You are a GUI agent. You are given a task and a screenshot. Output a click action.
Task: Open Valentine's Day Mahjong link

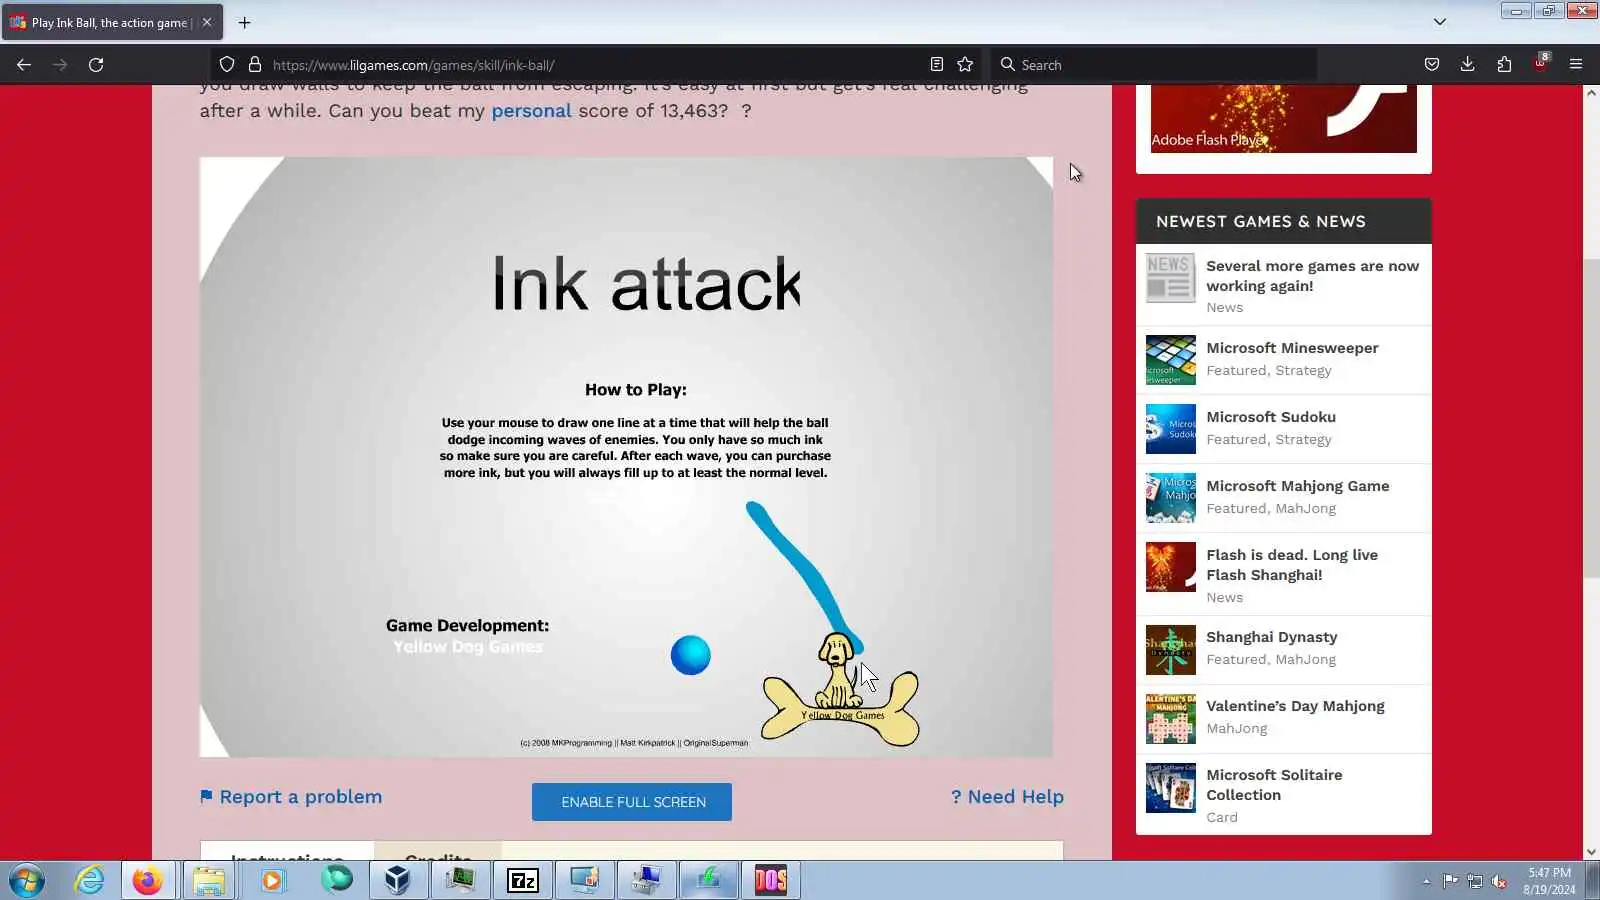coord(1295,706)
